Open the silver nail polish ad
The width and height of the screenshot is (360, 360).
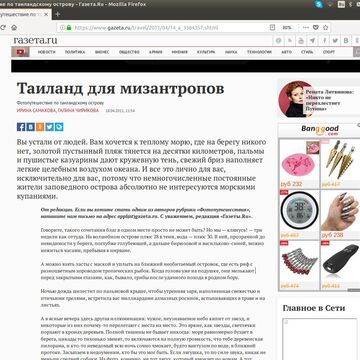click(340, 211)
